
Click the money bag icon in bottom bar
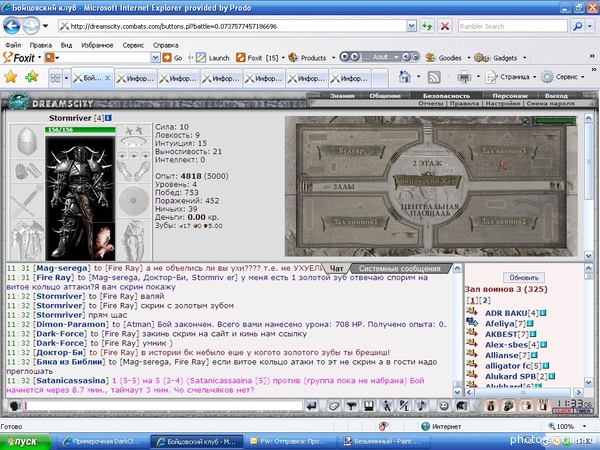point(490,406)
